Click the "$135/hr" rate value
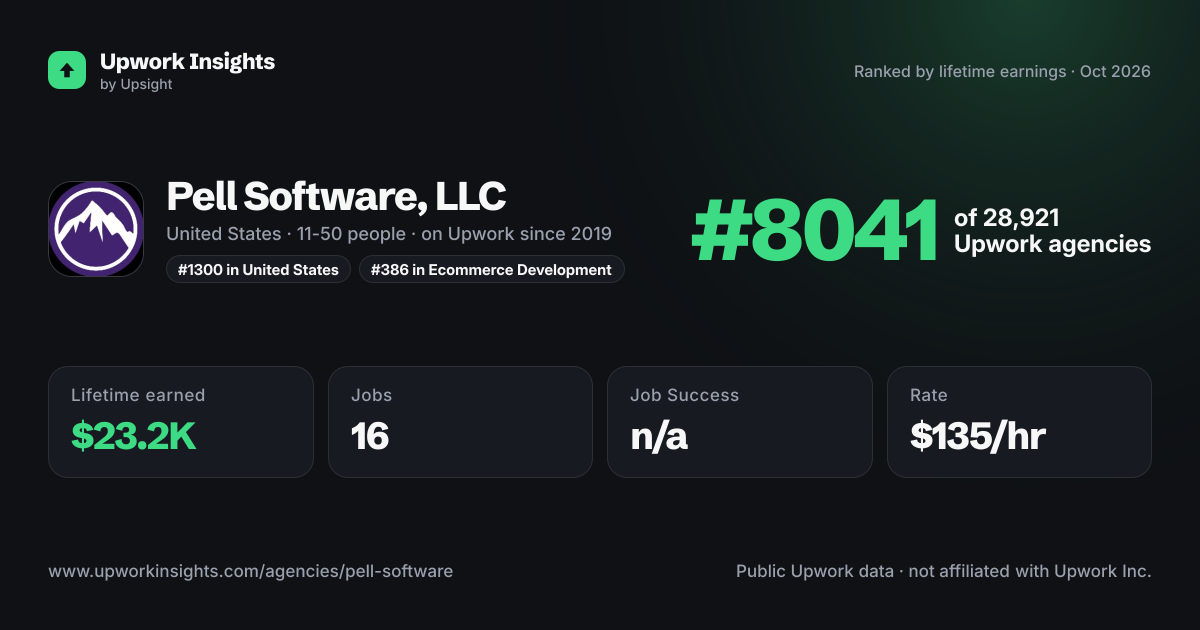This screenshot has height=630, width=1200. click(978, 435)
